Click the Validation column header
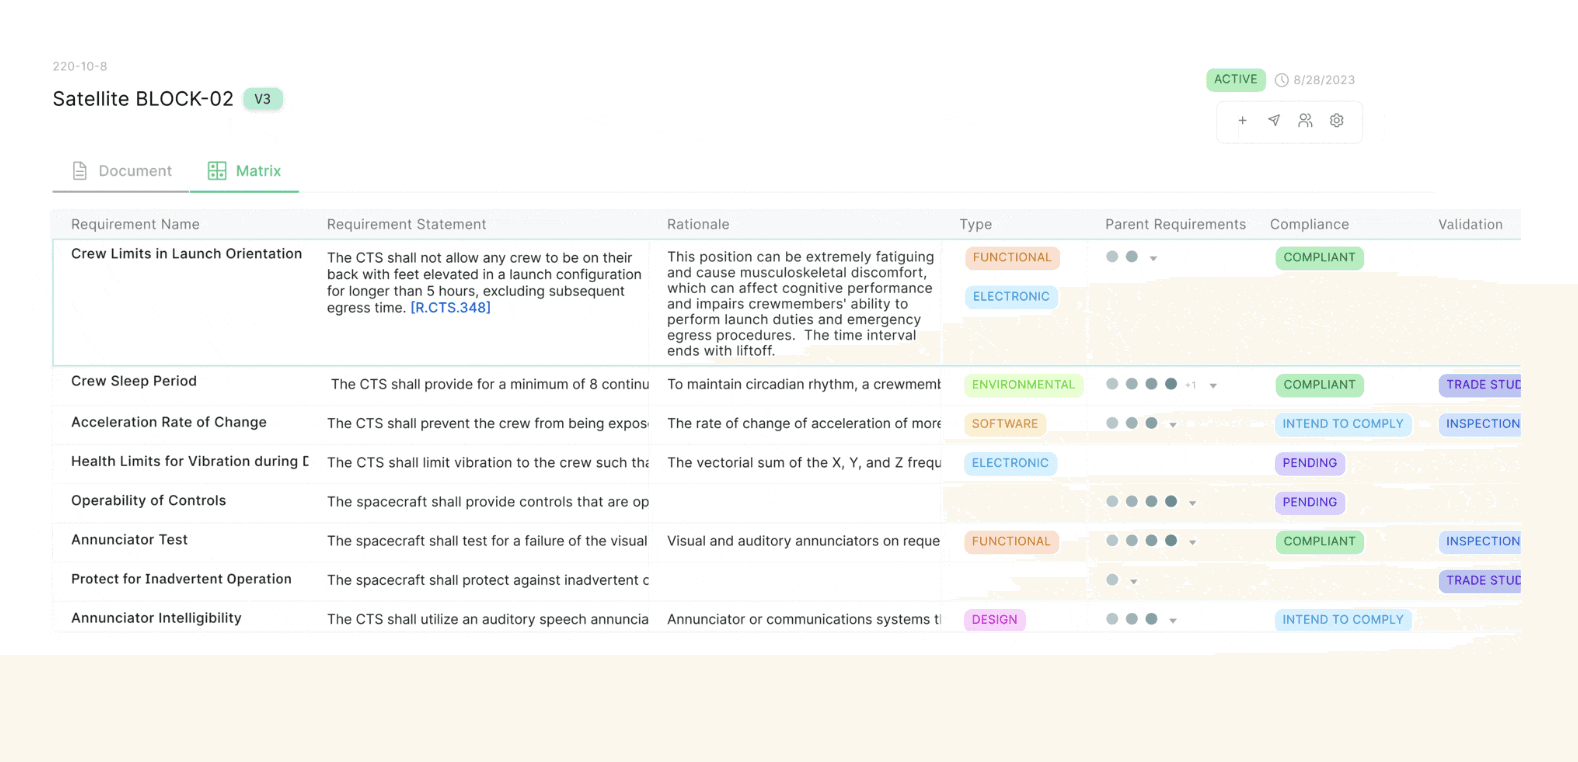 point(1470,224)
